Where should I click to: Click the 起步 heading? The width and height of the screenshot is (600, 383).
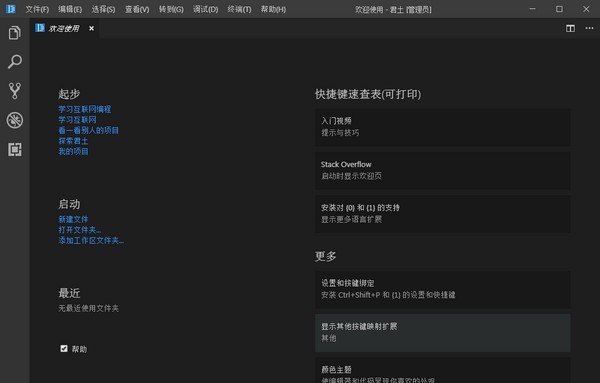(x=69, y=94)
